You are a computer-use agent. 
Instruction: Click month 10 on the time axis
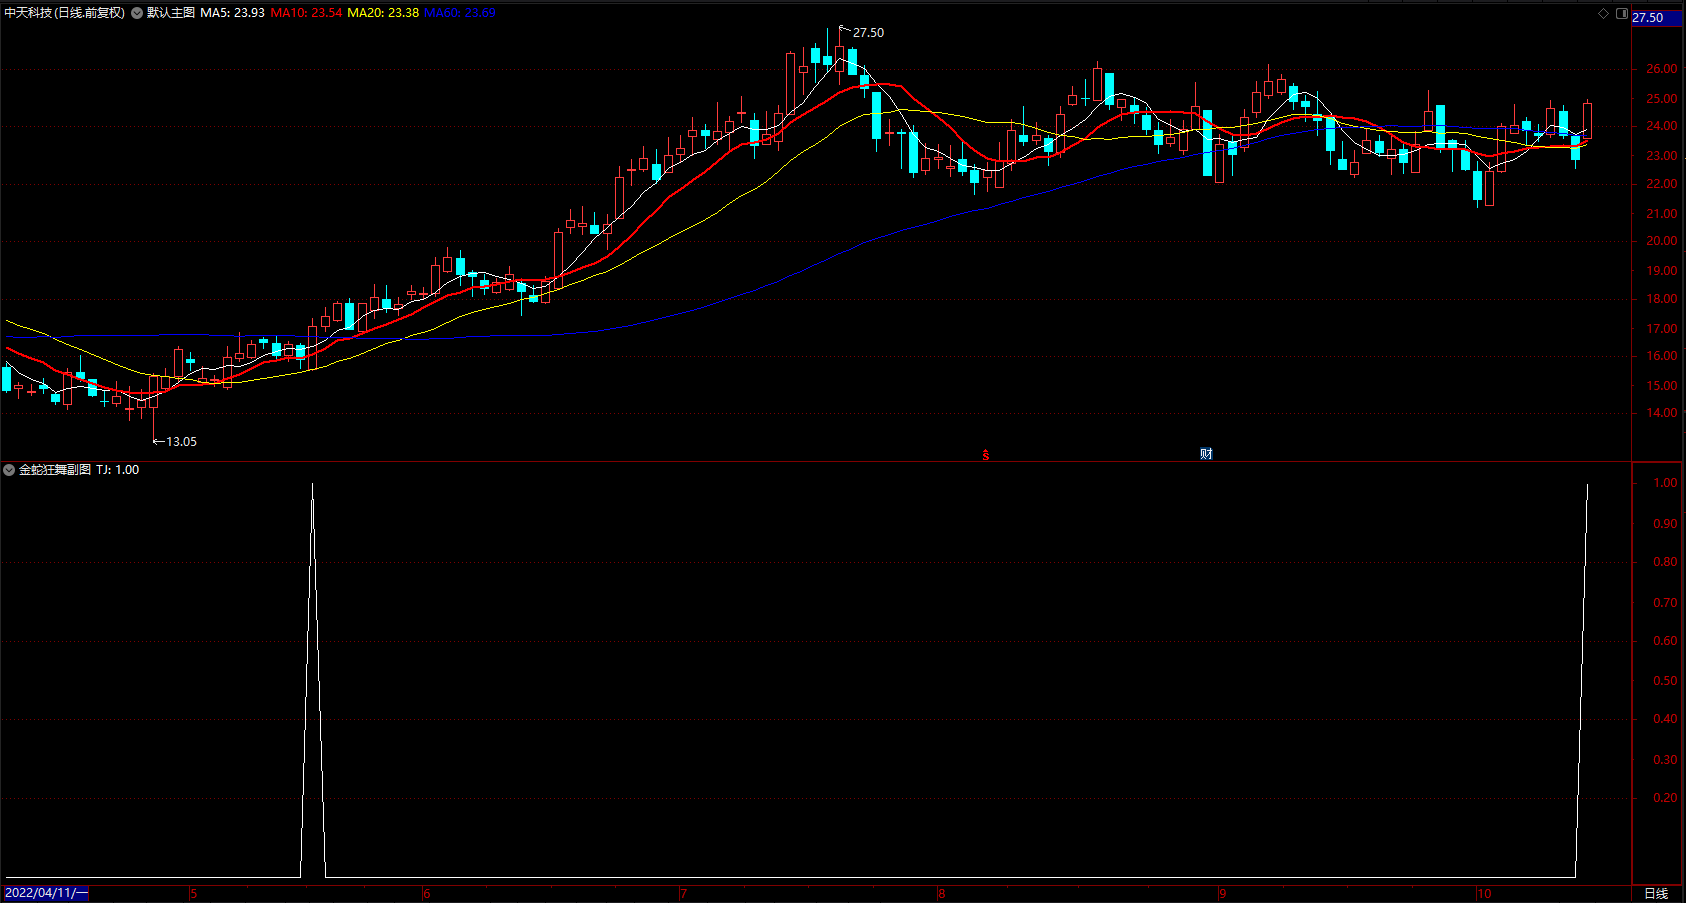[x=1484, y=894]
